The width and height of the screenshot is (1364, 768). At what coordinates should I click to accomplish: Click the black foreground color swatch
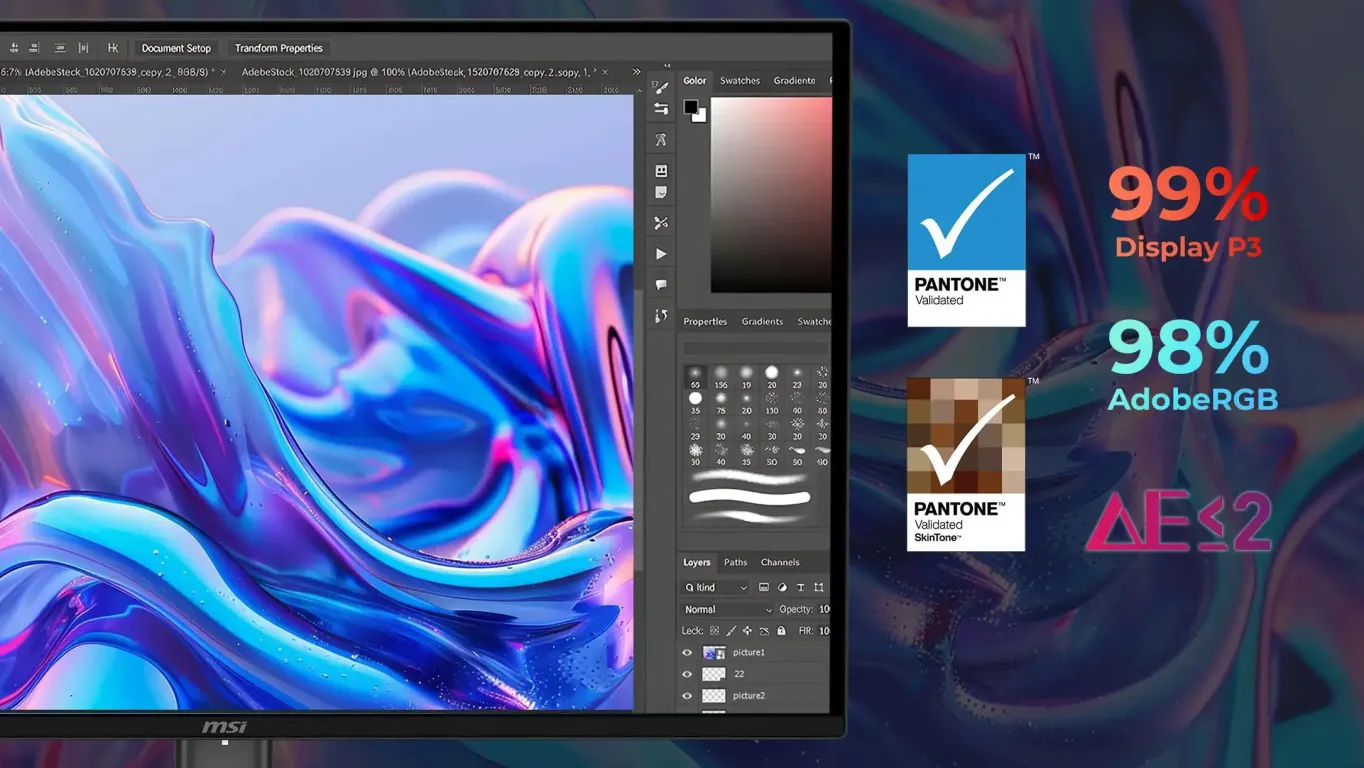(691, 107)
